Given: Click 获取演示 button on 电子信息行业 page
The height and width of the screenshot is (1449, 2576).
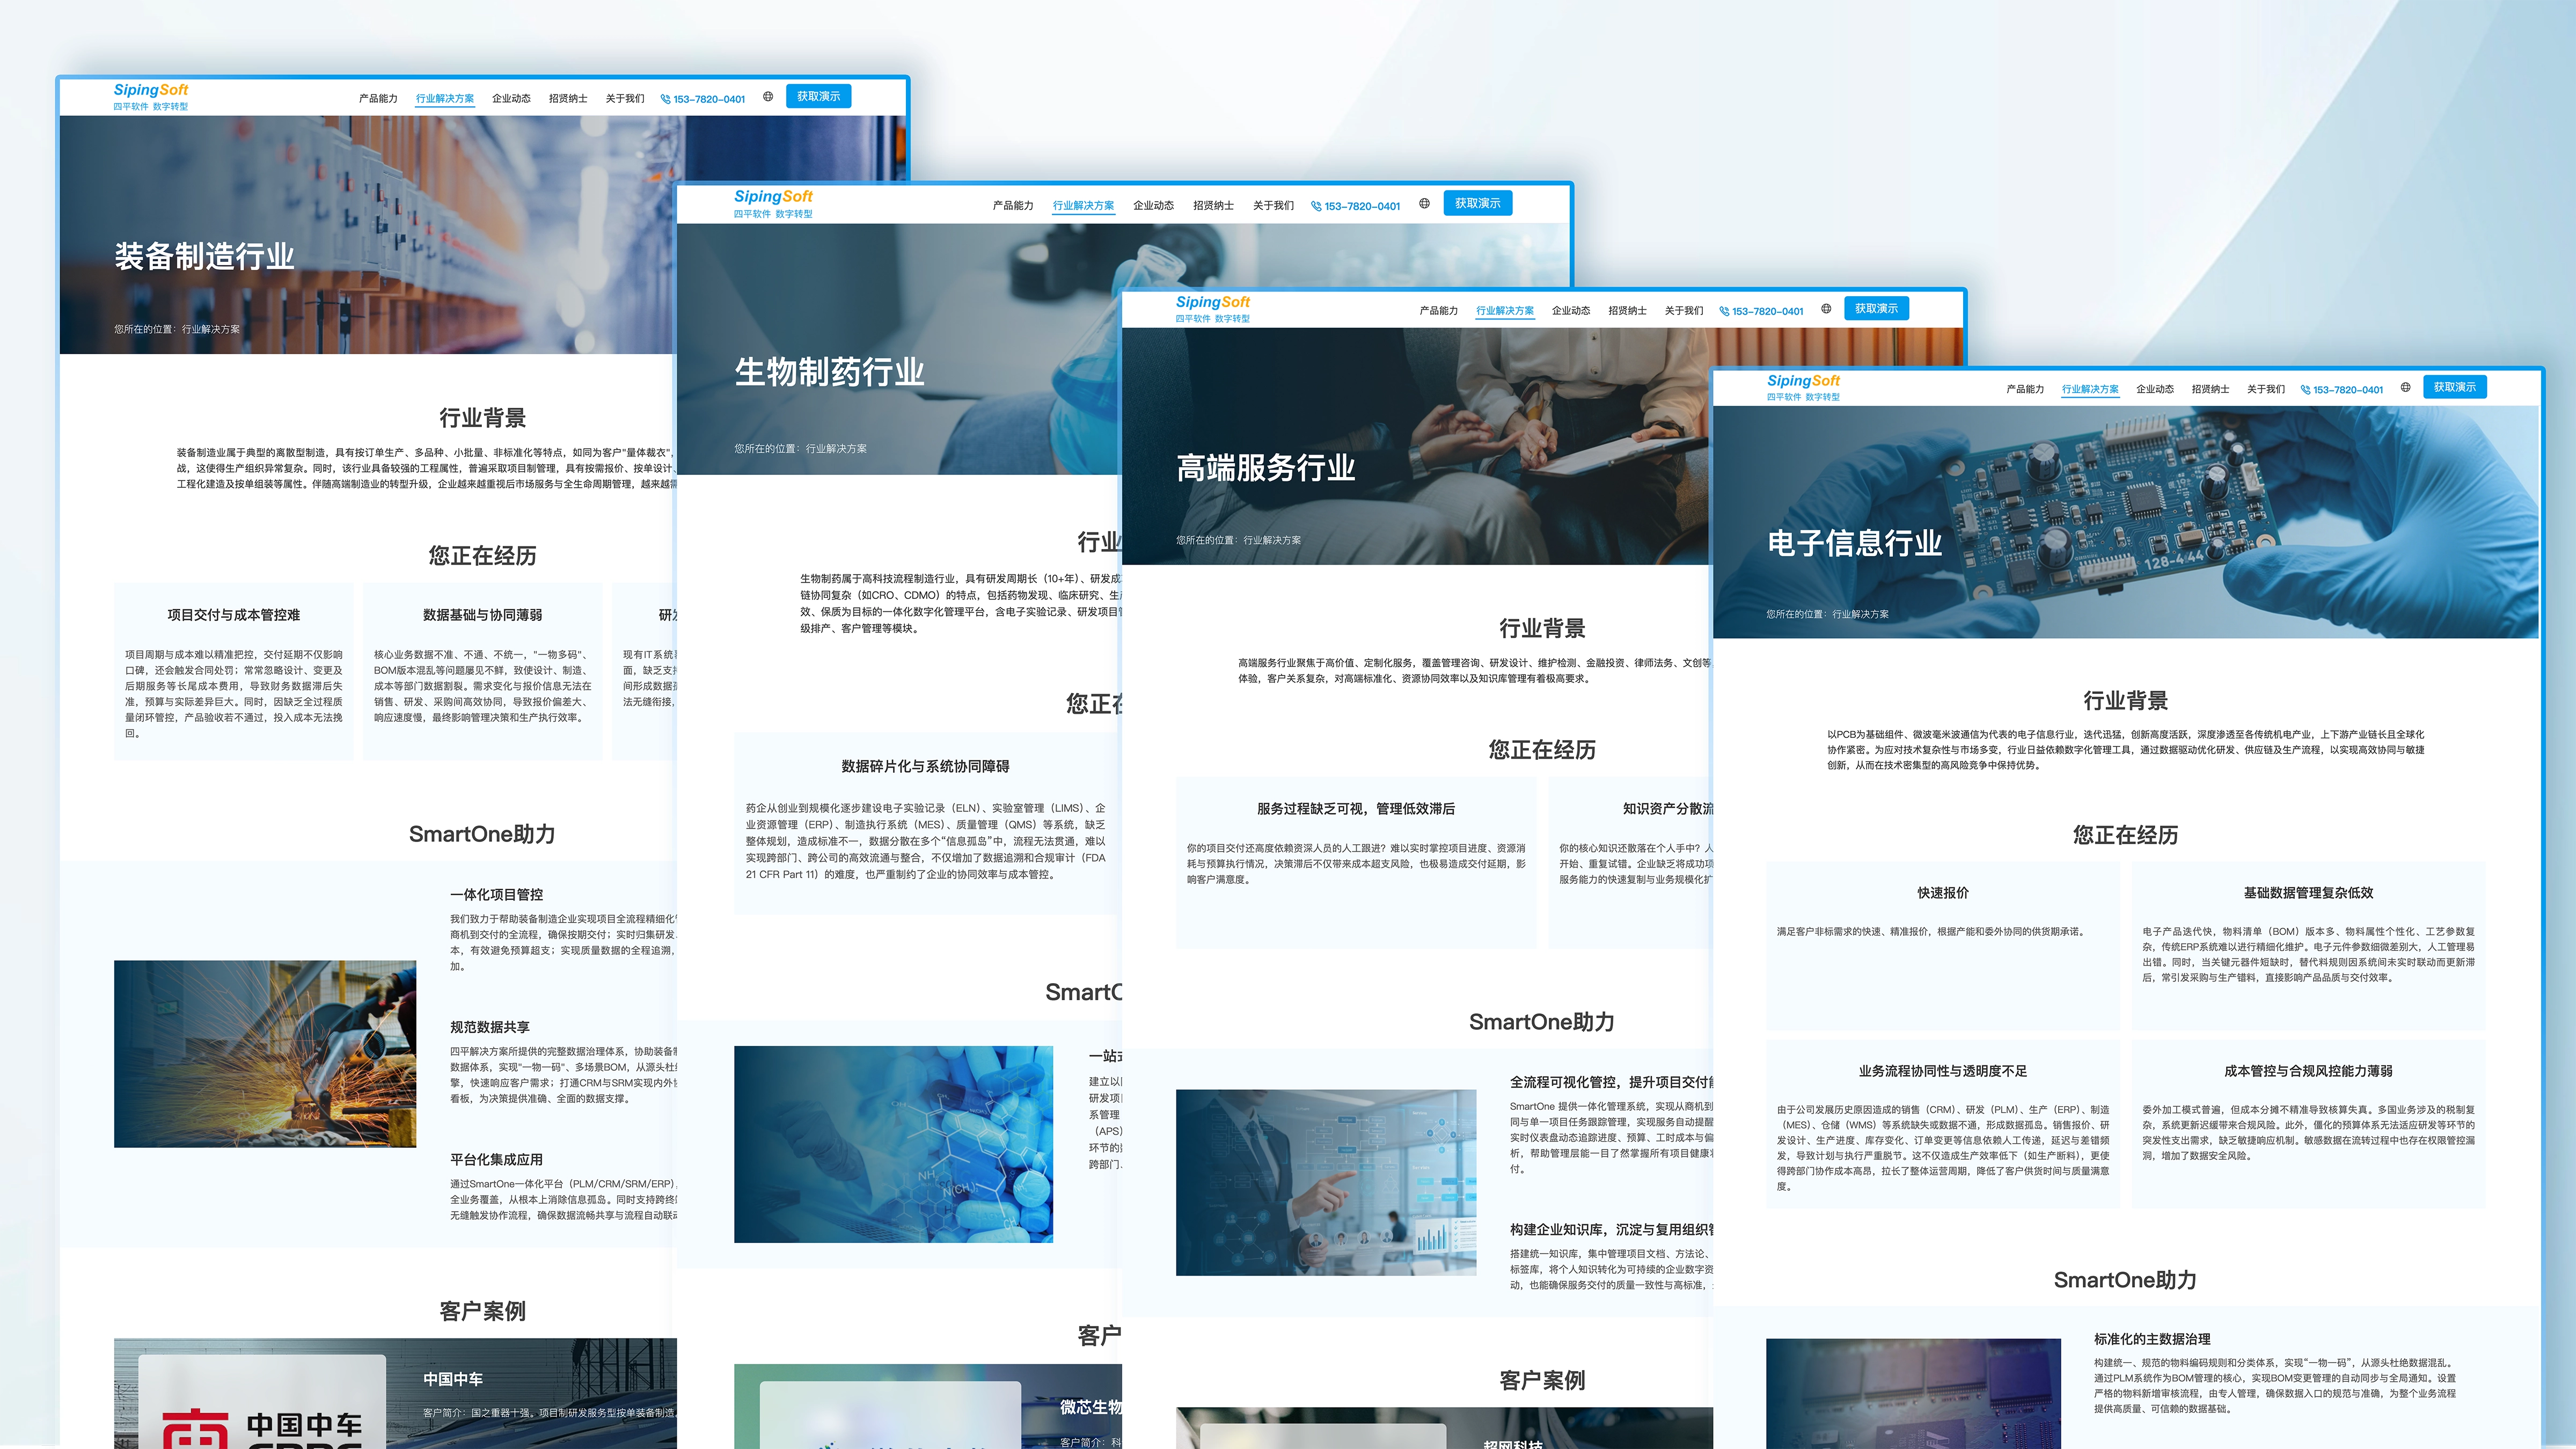Looking at the screenshot, I should pyautogui.click(x=2455, y=387).
